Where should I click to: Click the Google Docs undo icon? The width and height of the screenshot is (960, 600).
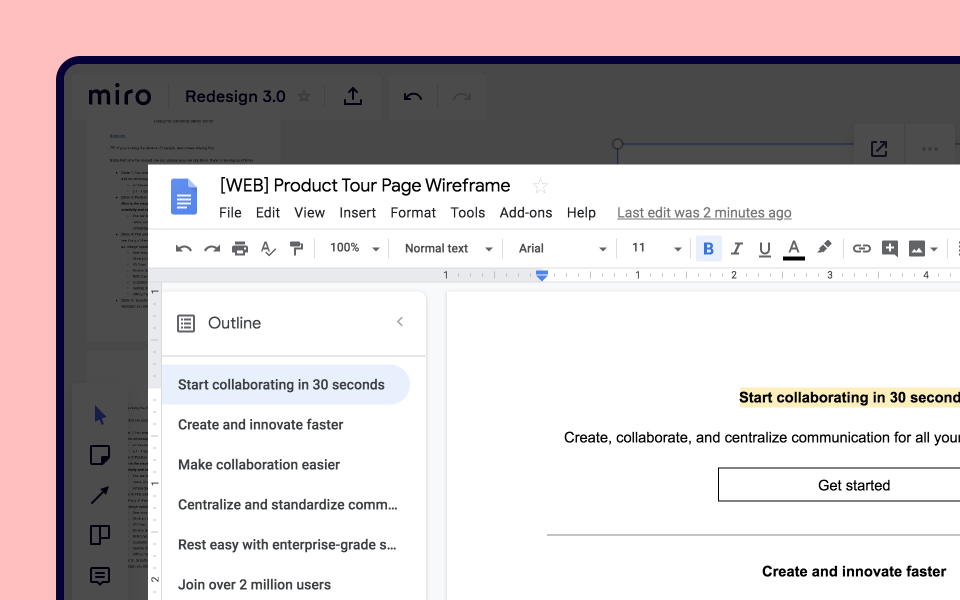(183, 249)
